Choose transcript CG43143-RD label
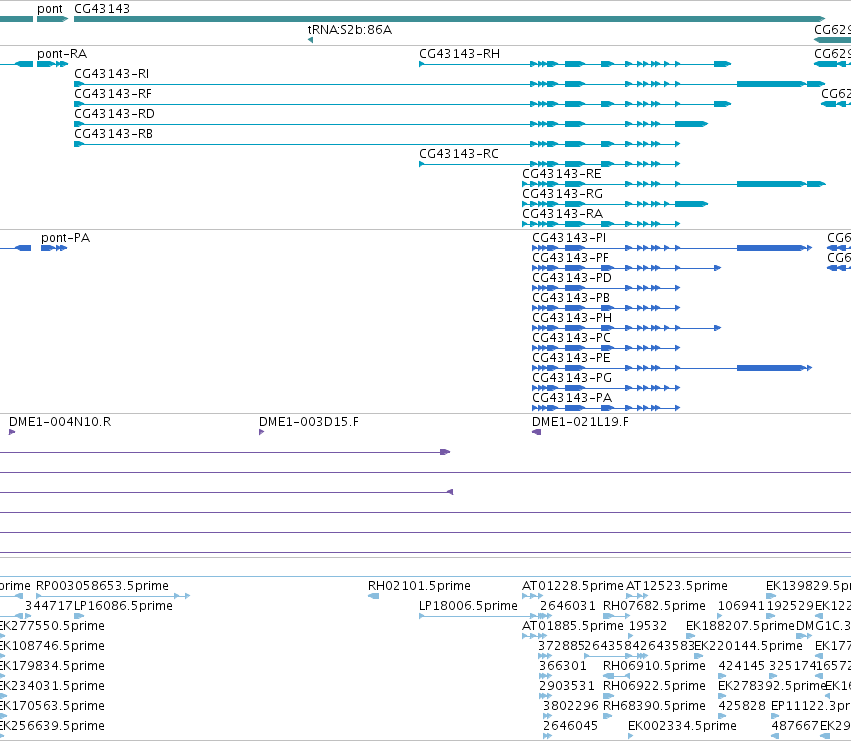This screenshot has height=741, width=851. [115, 114]
